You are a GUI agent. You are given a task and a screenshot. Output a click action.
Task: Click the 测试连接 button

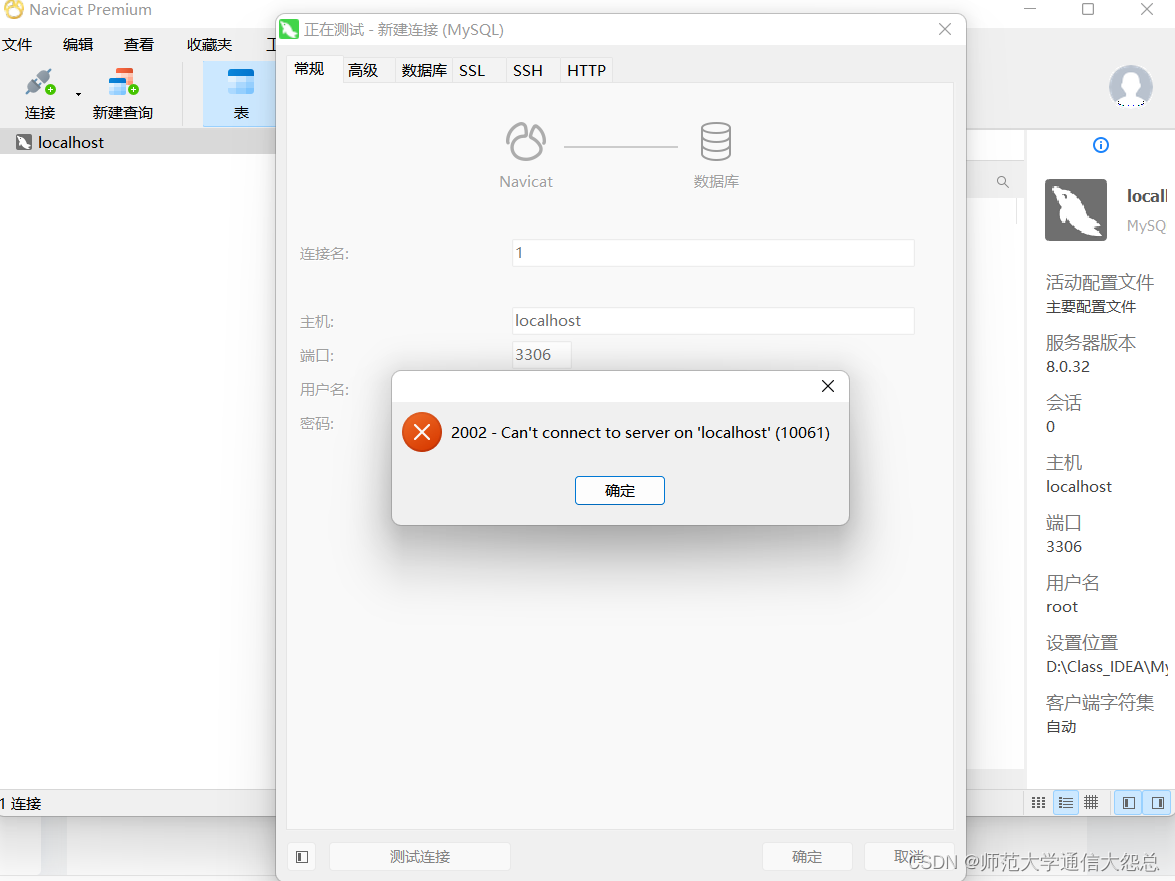coord(420,856)
